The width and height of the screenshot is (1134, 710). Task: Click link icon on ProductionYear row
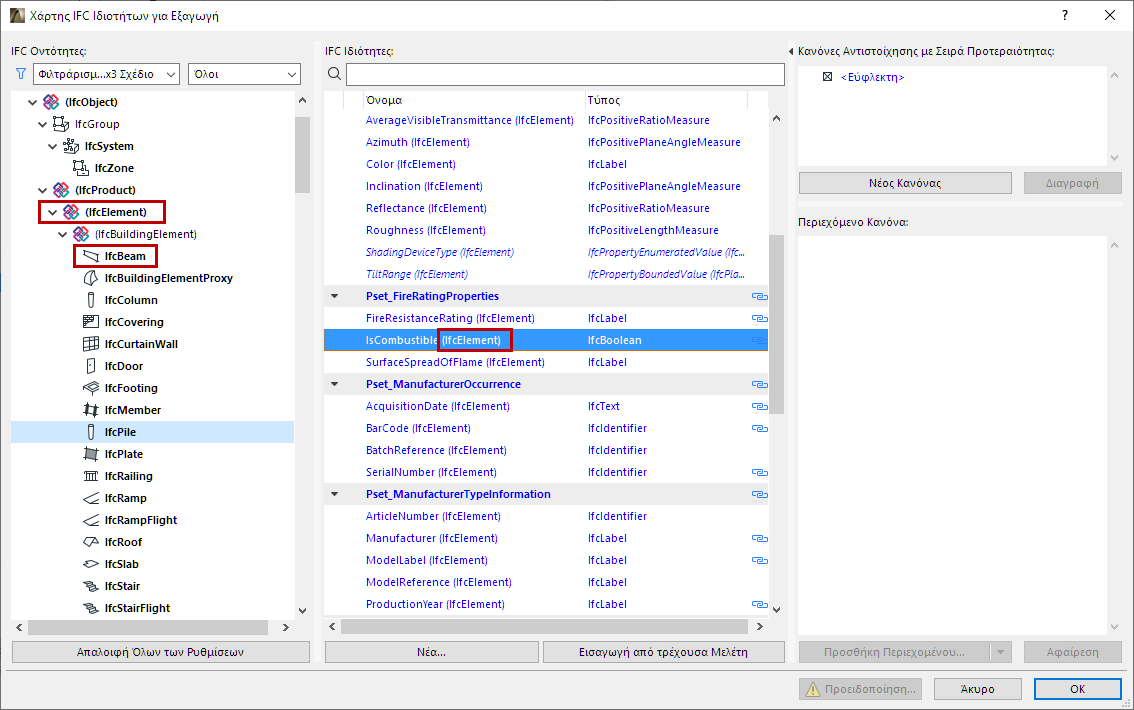(759, 604)
